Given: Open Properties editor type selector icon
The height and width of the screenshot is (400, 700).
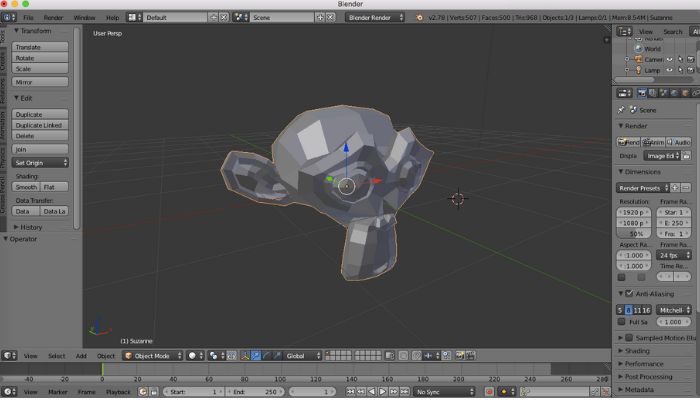Looking at the screenshot, I should pos(624,93).
